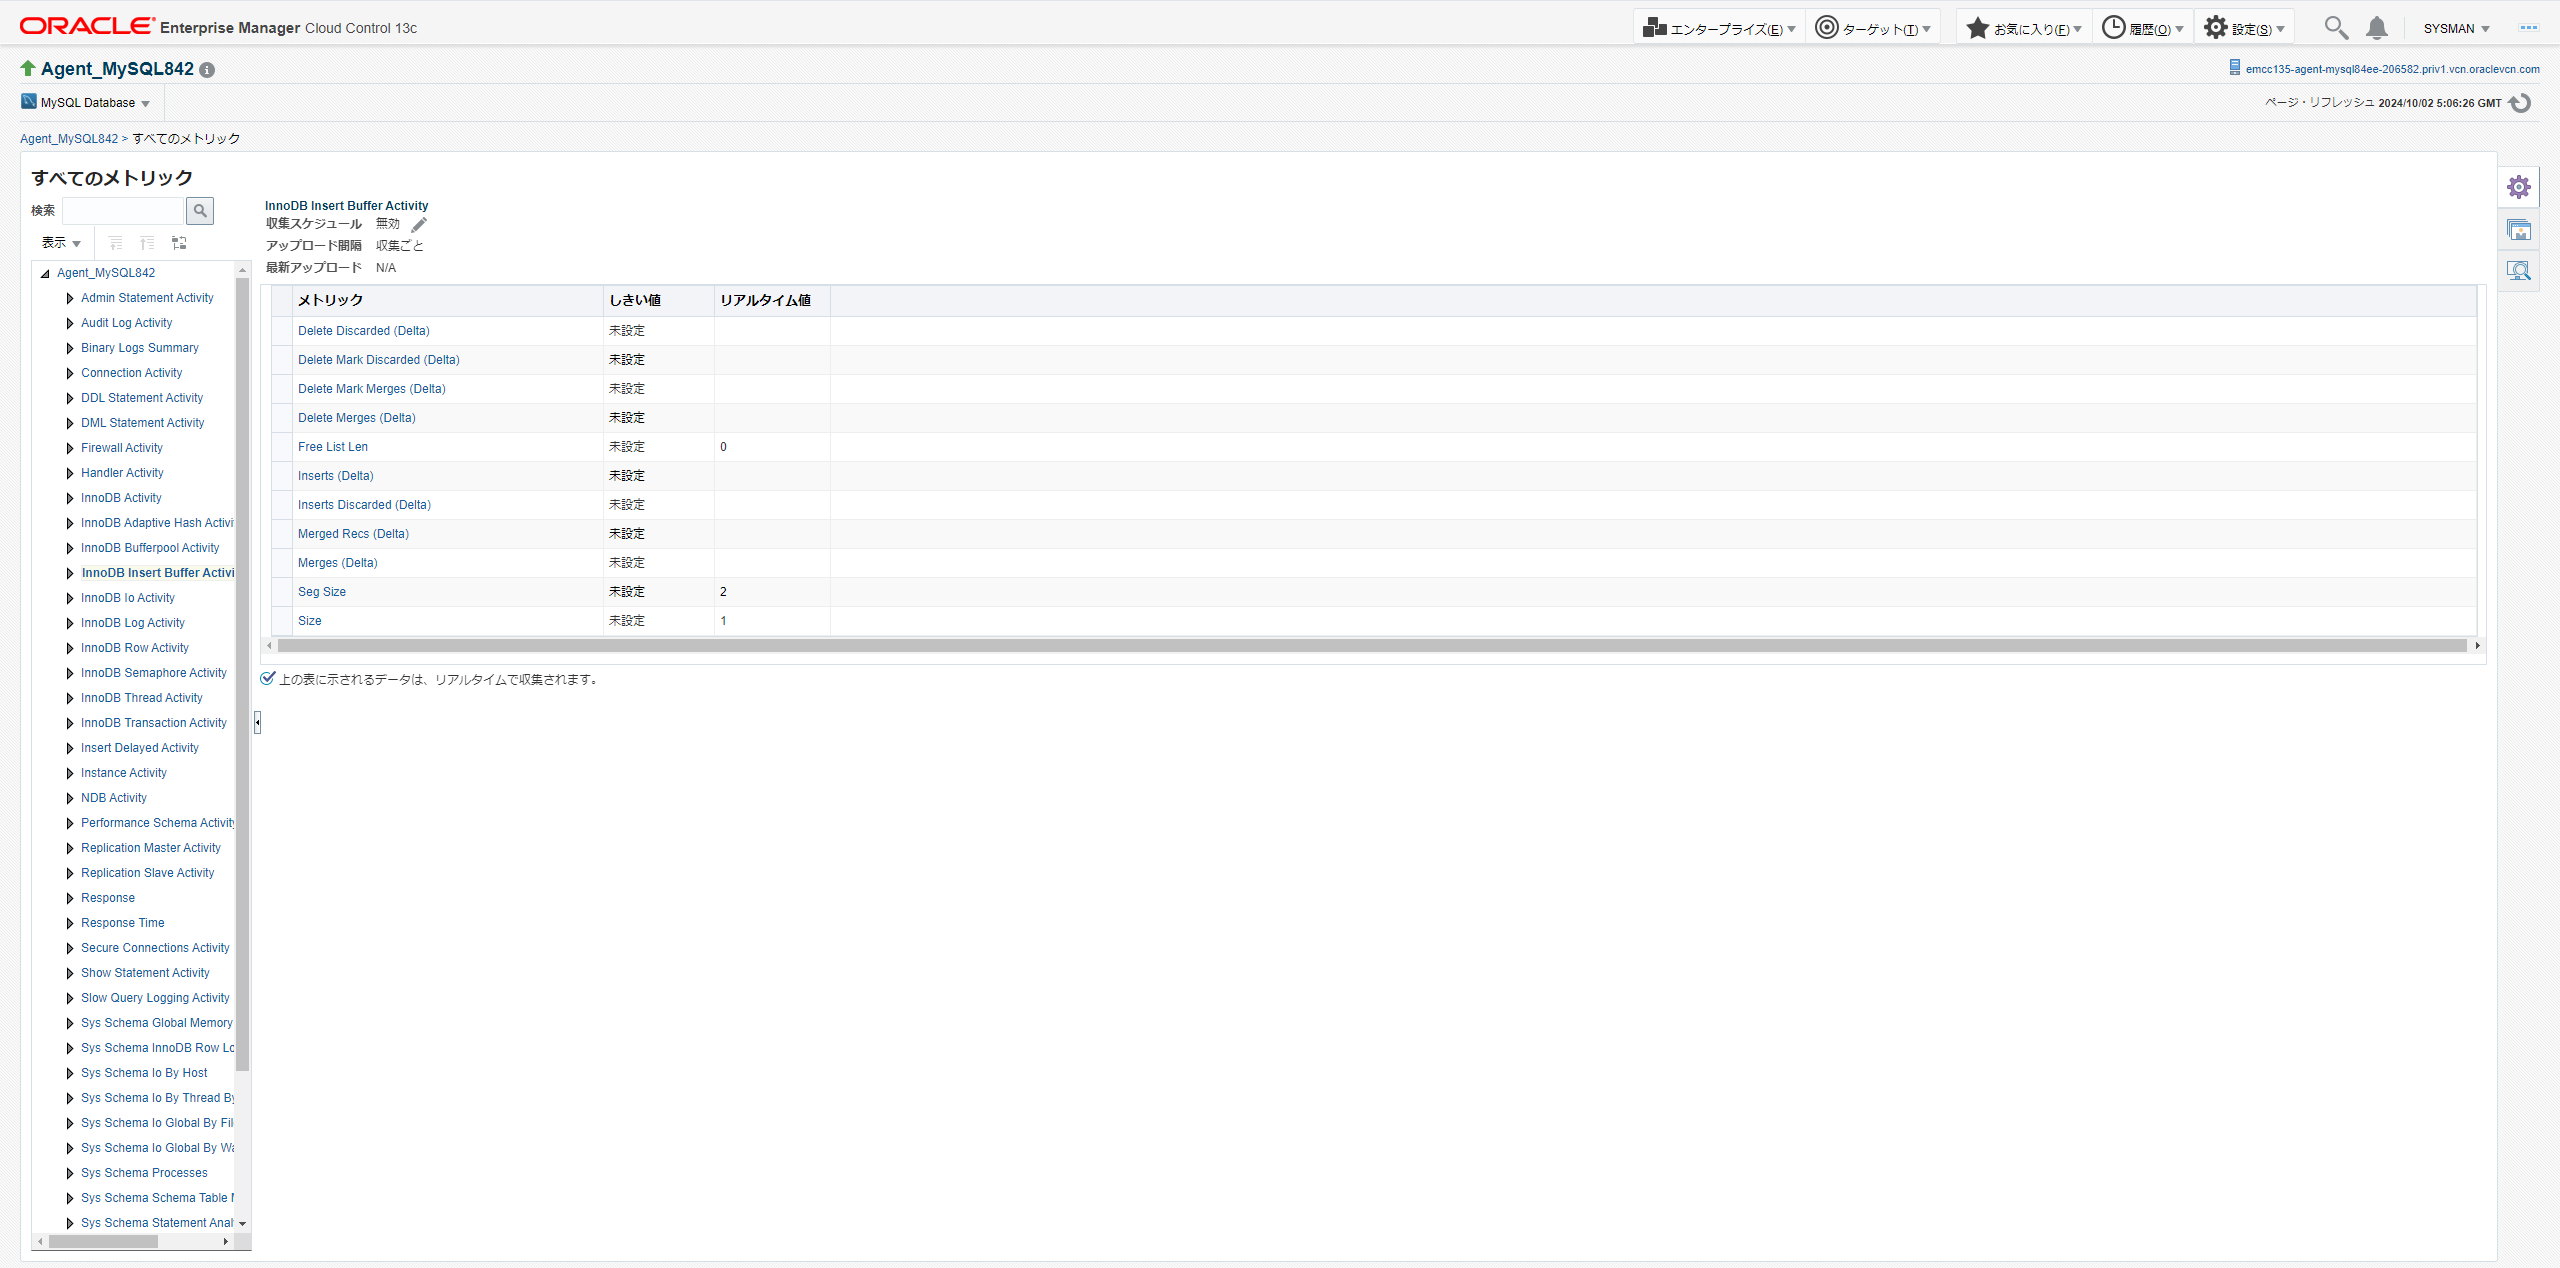
Task: Click the tree horizontal scrollbar
Action: tap(103, 1241)
